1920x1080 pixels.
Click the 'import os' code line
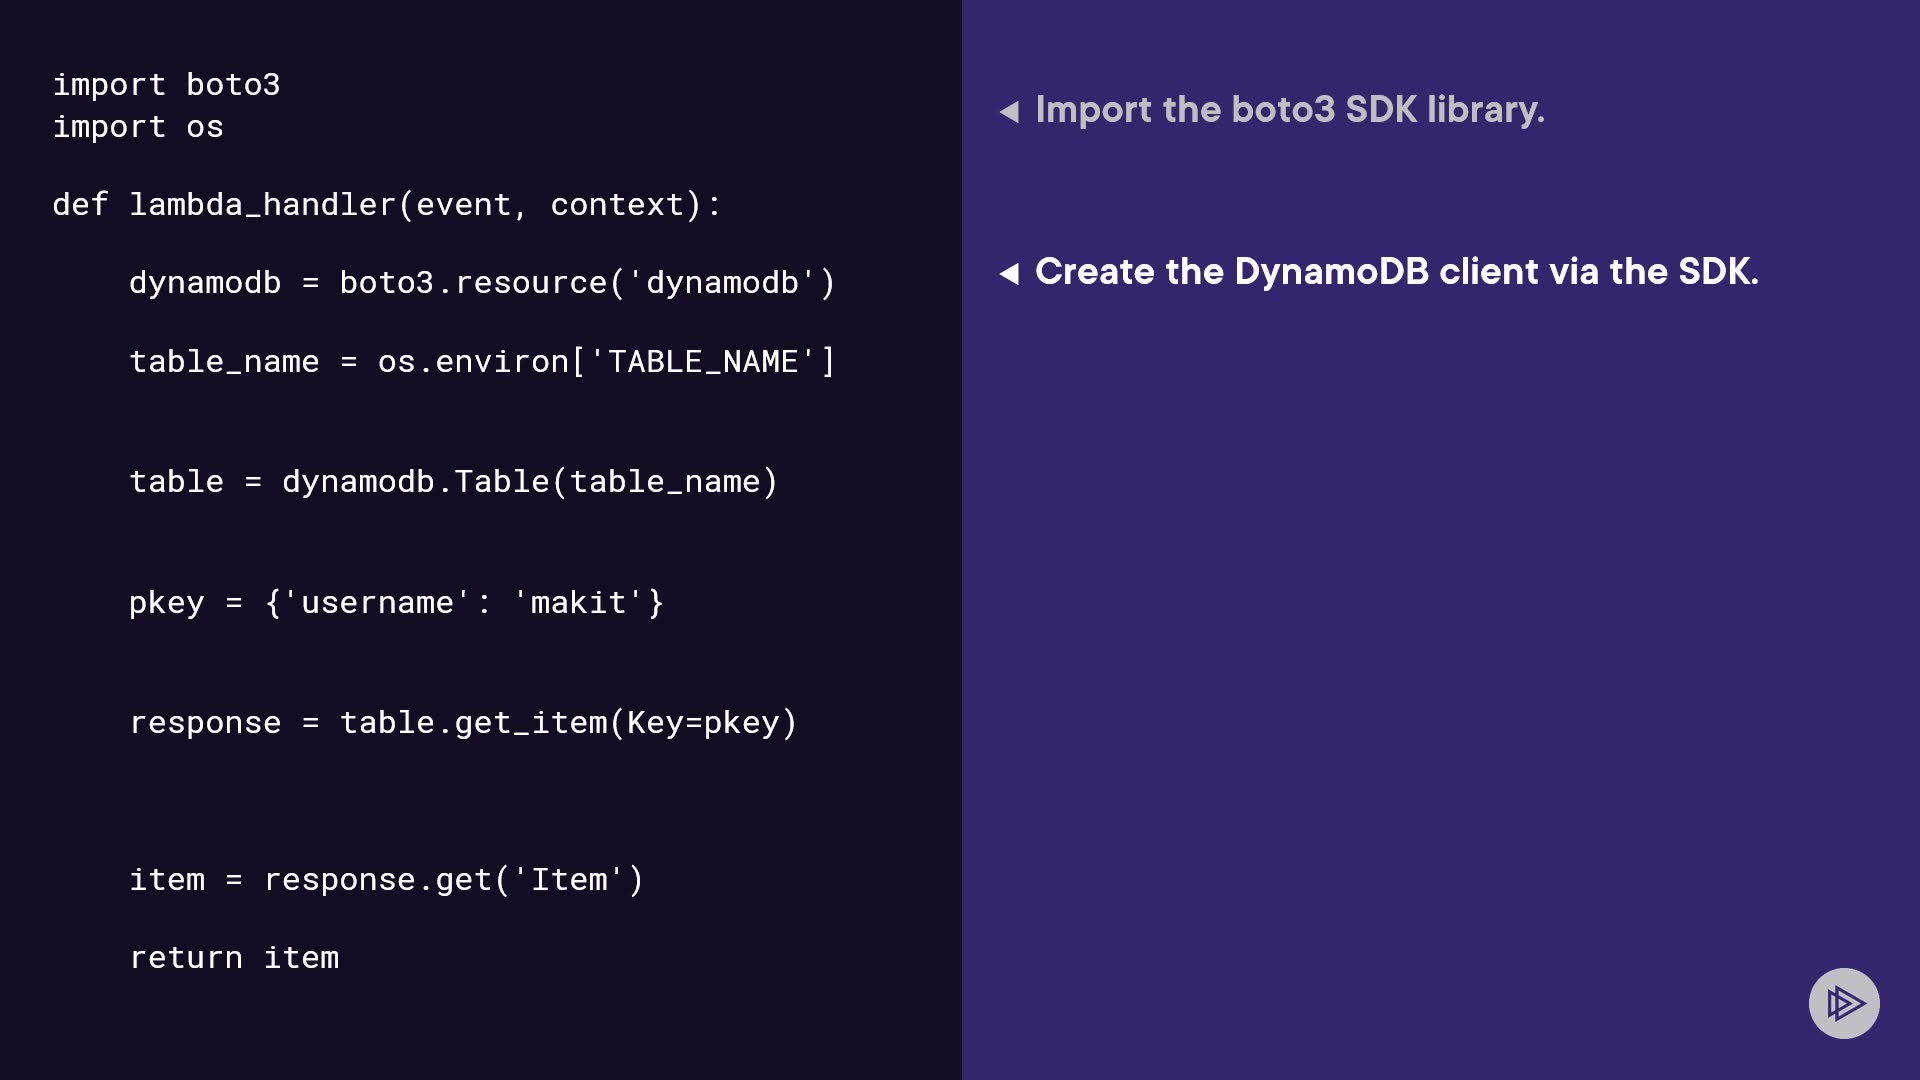(x=138, y=127)
